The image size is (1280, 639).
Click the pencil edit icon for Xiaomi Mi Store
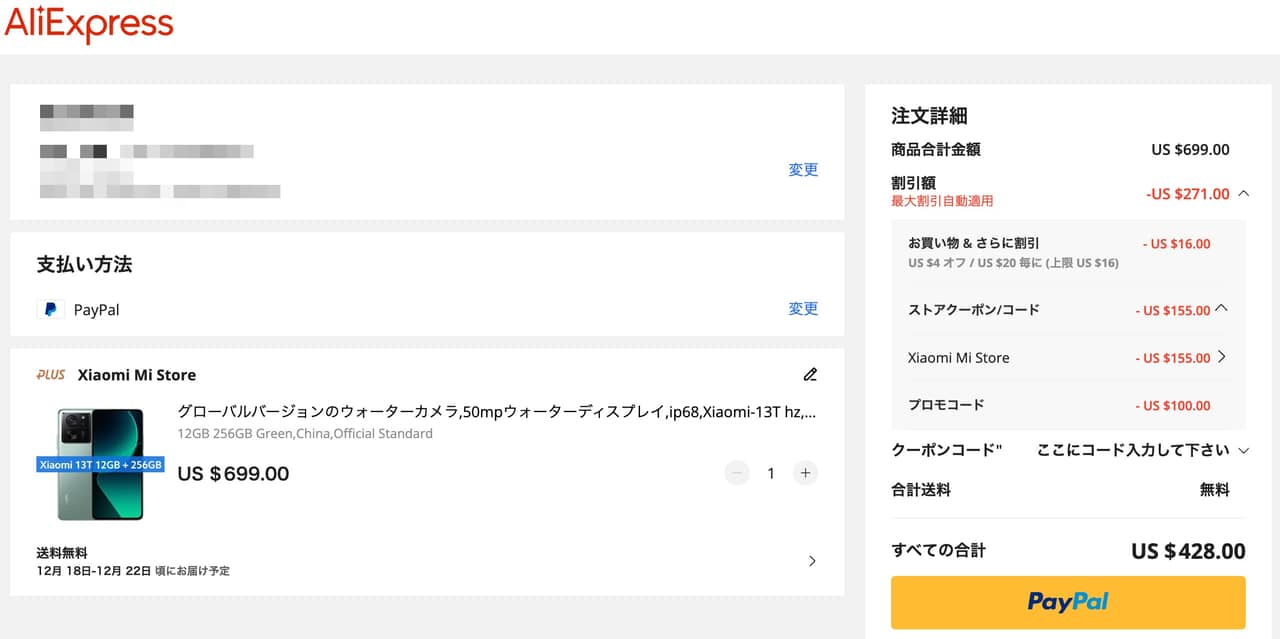click(x=810, y=375)
